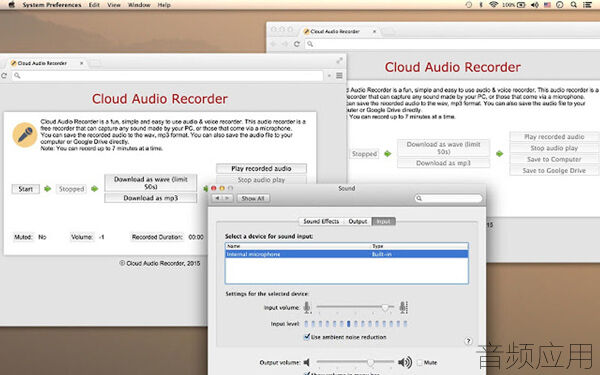Click the volume icon in menu bar
Image resolution: width=600 pixels, height=375 pixels.
pos(535,5)
